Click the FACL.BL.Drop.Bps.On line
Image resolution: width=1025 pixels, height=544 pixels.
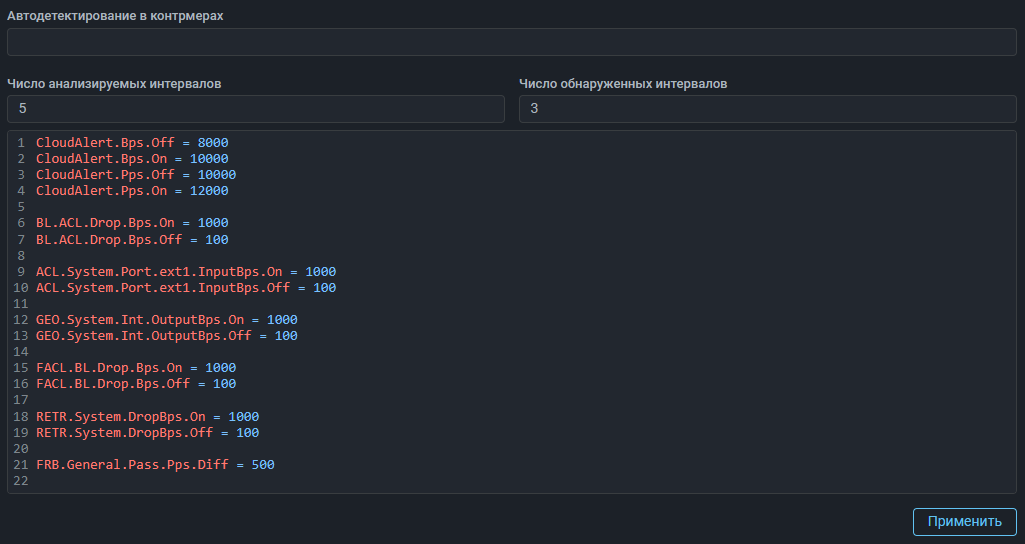point(109,368)
